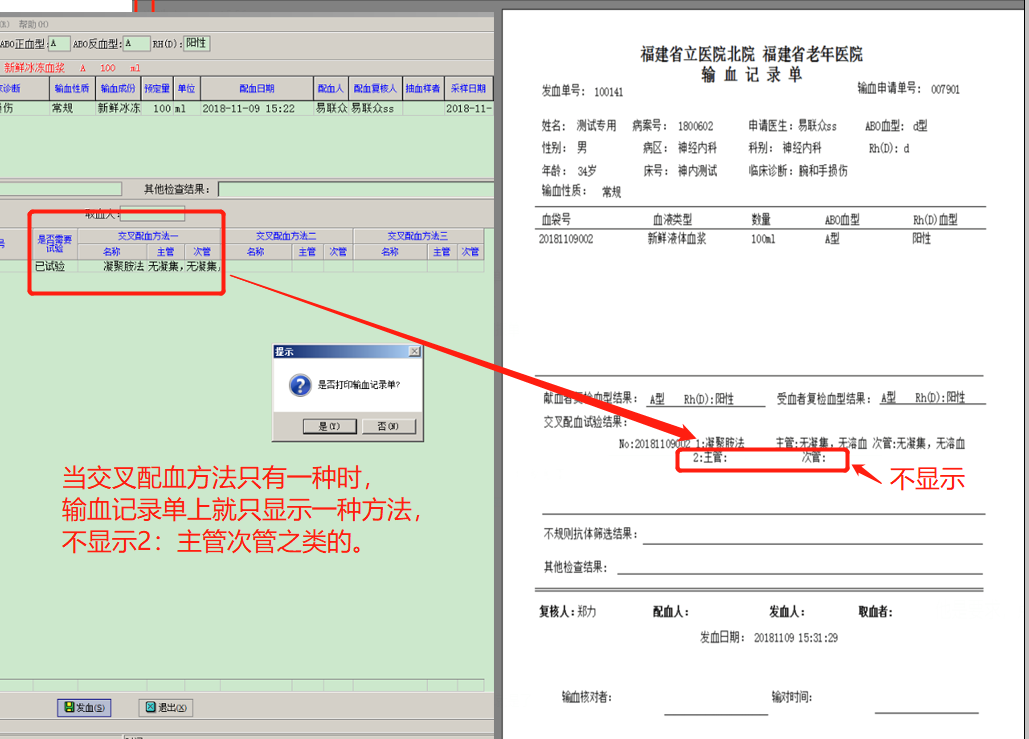Click the 退出(X) button
Screen dimensions: 1029x739
(166, 708)
